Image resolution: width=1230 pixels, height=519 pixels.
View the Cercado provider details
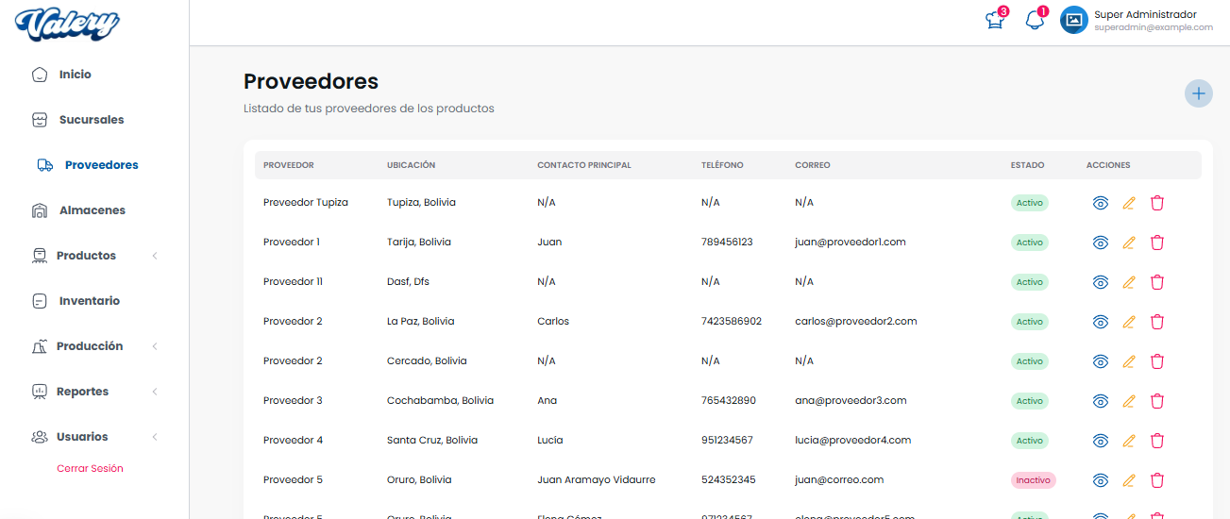point(1100,361)
